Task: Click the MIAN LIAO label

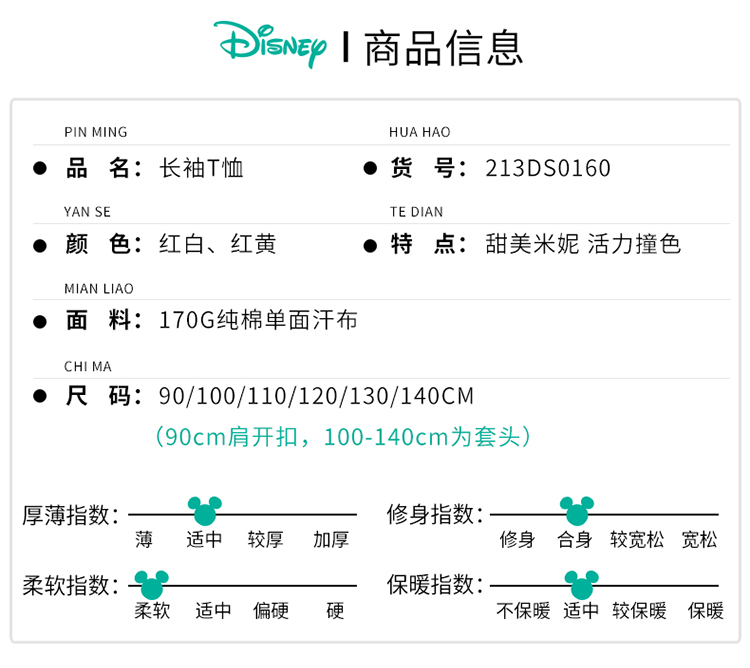Action: (x=99, y=289)
